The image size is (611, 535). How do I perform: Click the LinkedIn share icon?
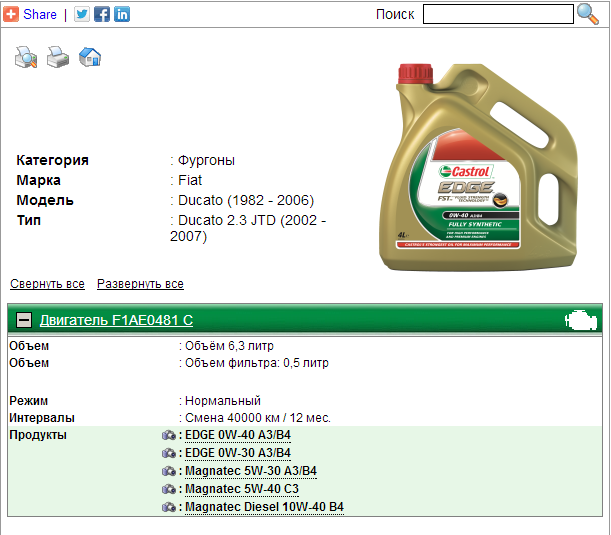pos(122,14)
